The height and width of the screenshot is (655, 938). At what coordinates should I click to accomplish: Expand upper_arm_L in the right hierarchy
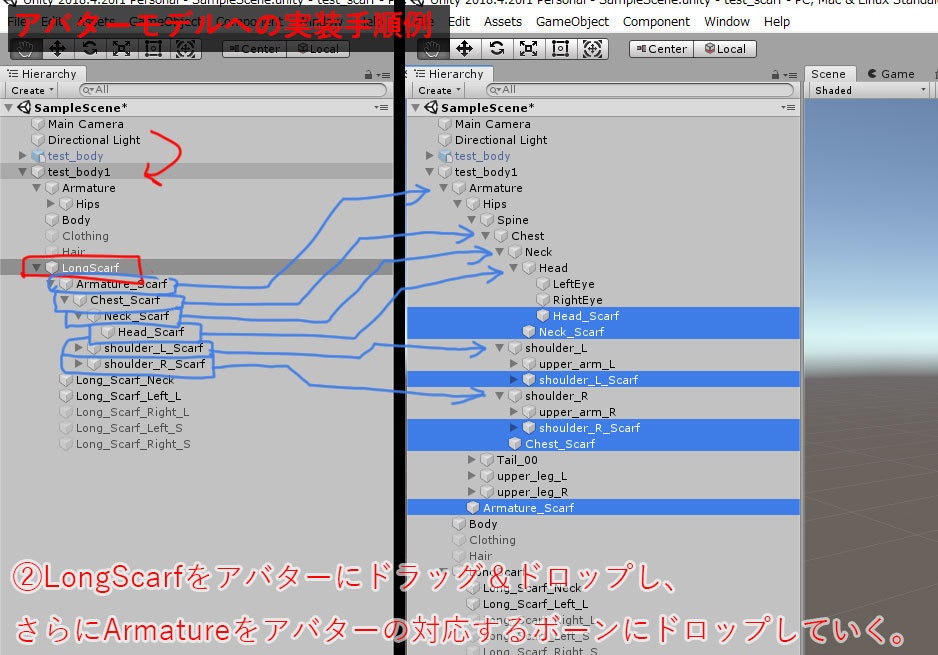tap(514, 364)
